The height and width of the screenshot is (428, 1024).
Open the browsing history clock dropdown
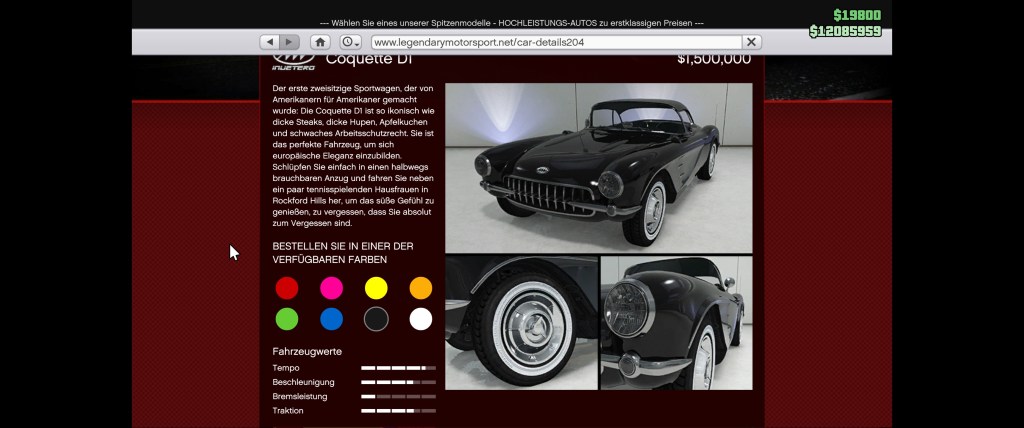(x=351, y=42)
